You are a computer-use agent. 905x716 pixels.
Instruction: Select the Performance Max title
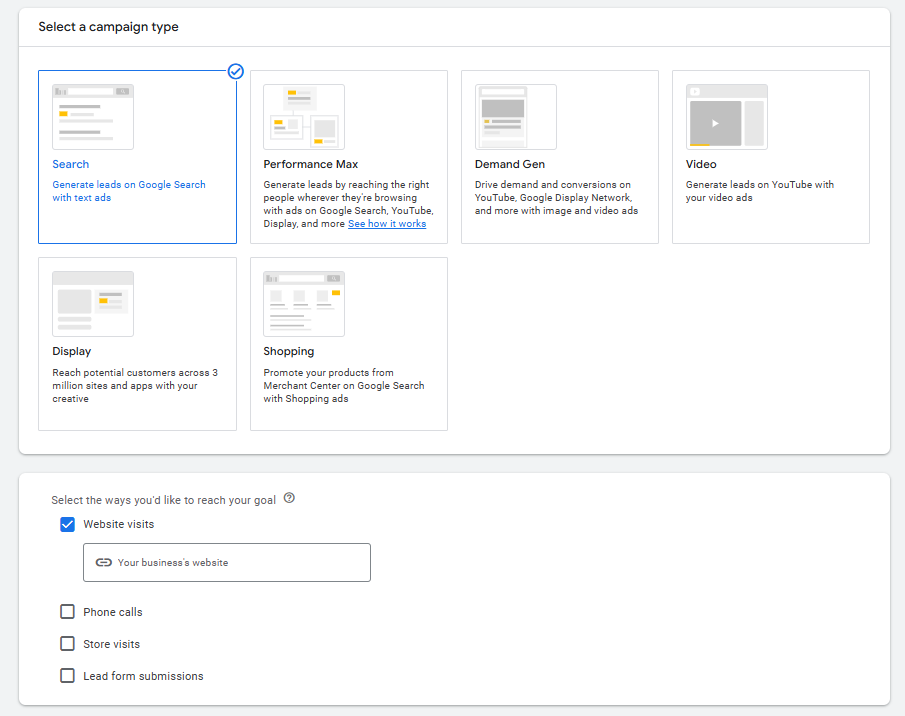coord(310,164)
